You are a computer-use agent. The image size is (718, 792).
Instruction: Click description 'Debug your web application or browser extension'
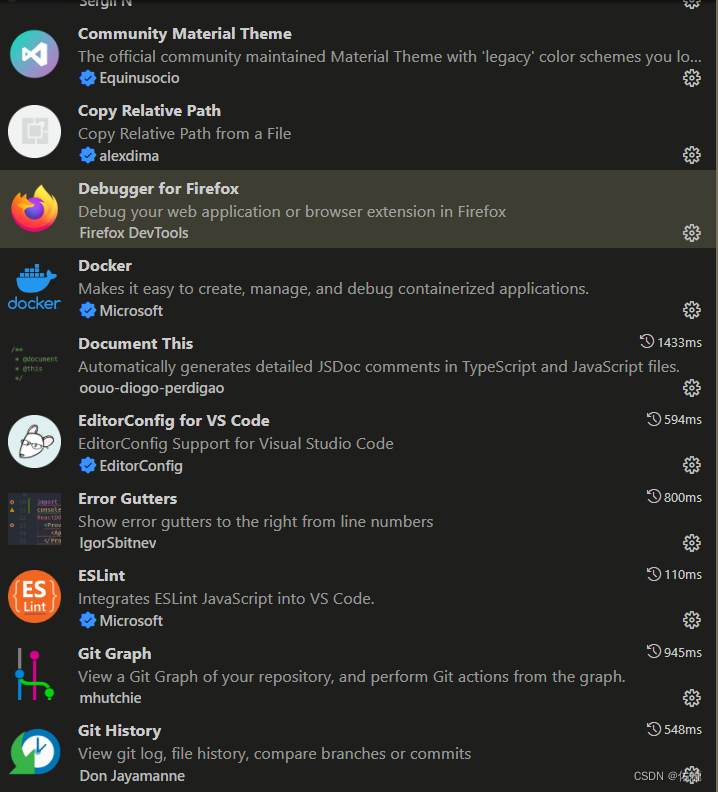click(x=292, y=212)
